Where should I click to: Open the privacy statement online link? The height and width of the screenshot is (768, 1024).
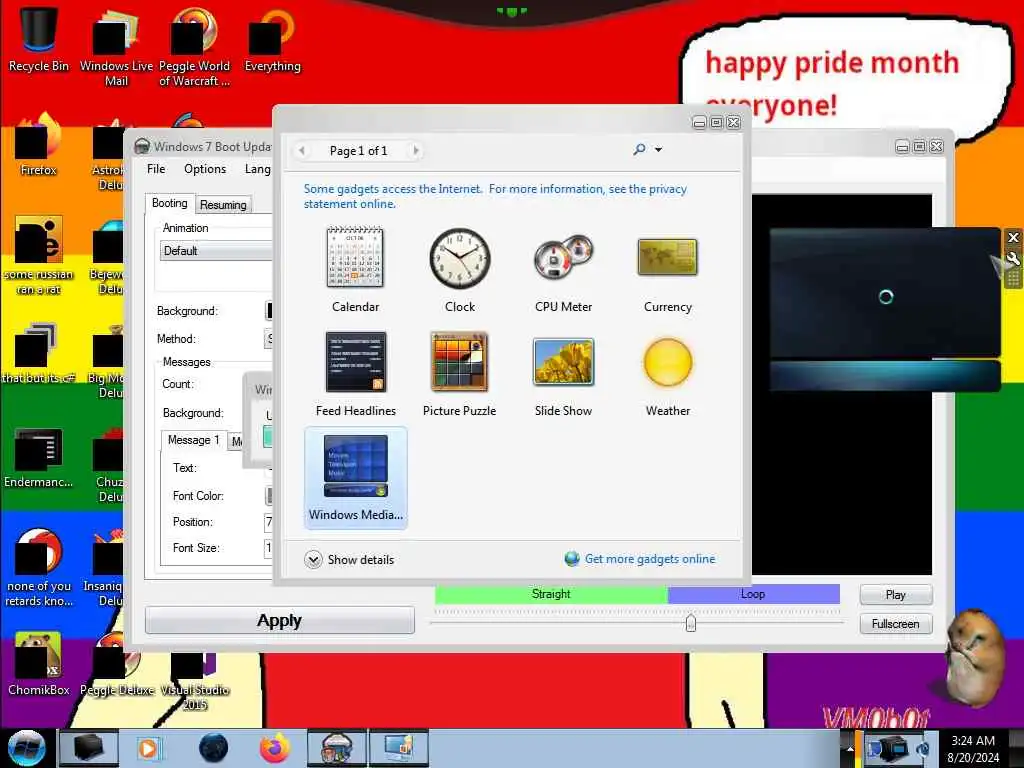(495, 197)
